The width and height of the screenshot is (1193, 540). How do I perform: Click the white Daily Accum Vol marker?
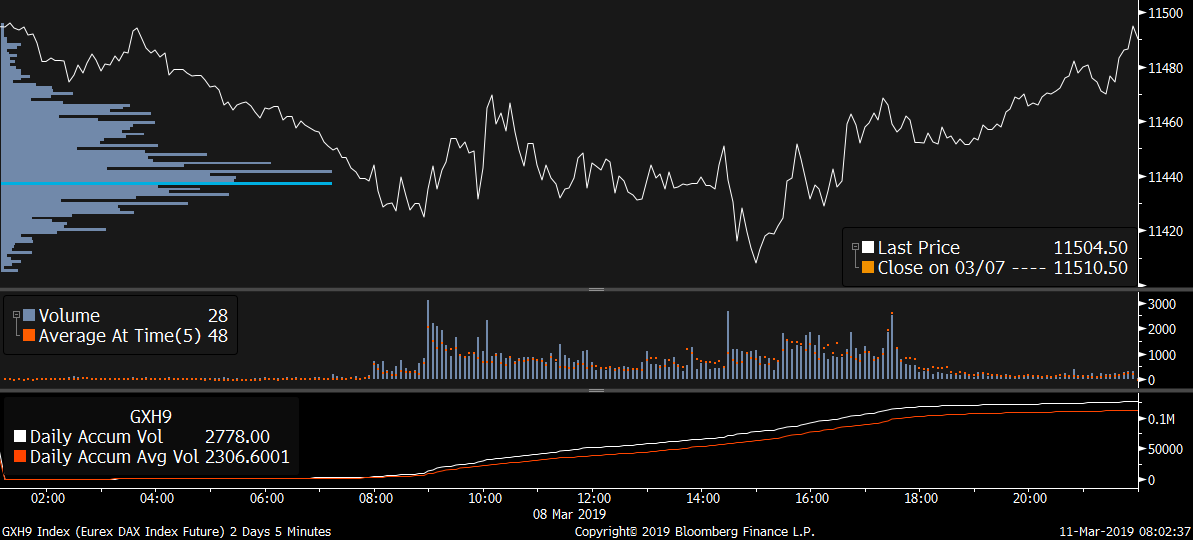point(21,437)
